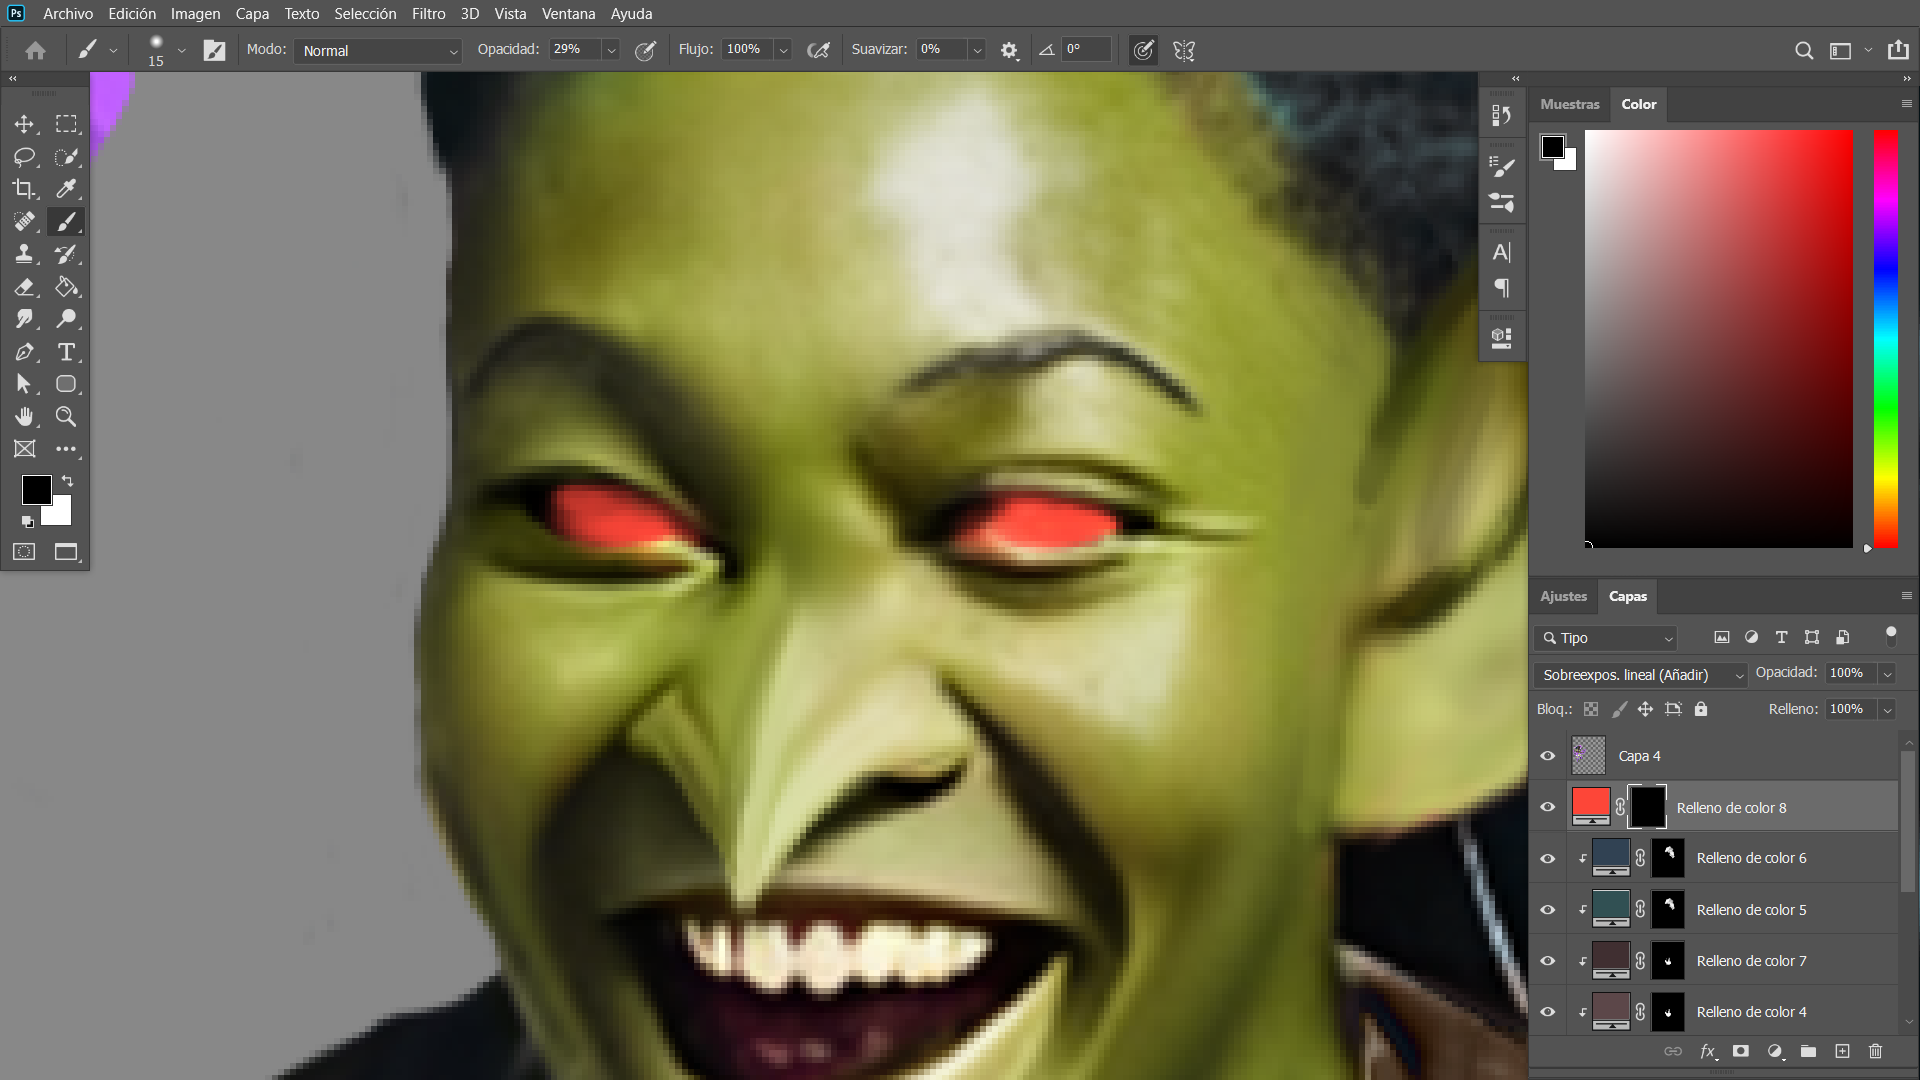Hide the Relleno de color 8 layer
Viewport: 1920px width, 1080px height.
[x=1548, y=807]
